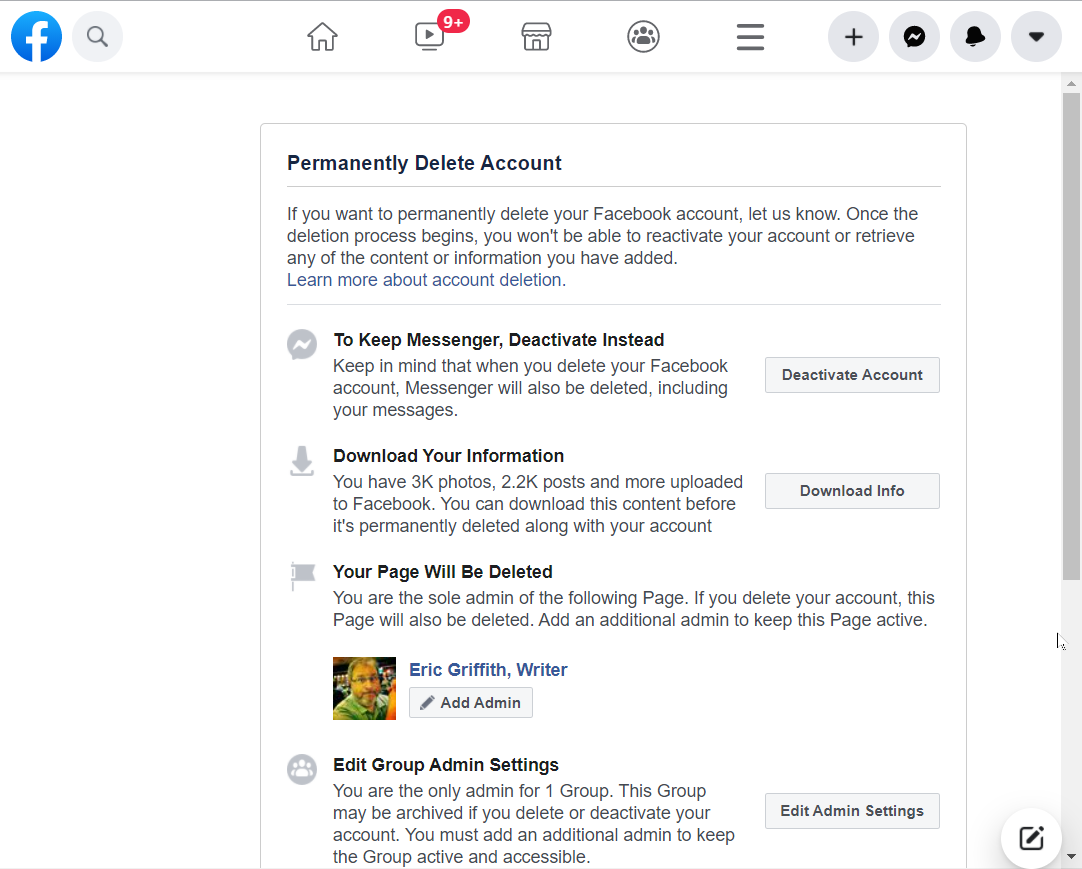Click the Eric Griffith page profile thumbnail
This screenshot has height=869, width=1082.
[364, 688]
